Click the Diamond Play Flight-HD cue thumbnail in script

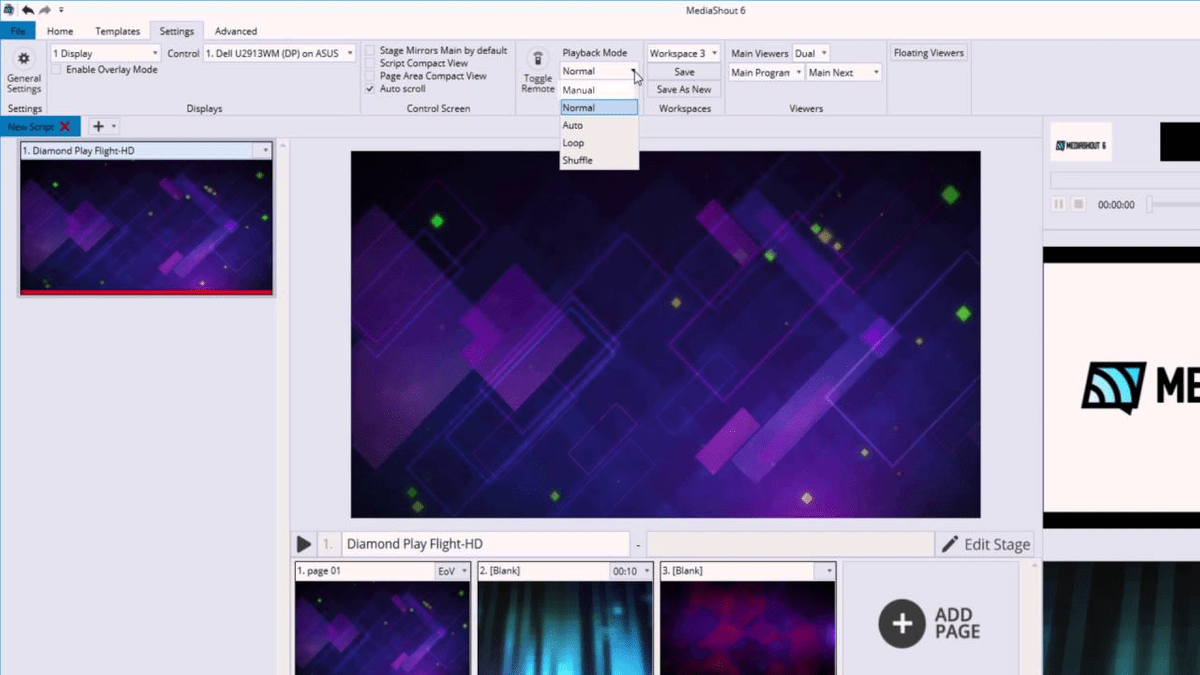[x=146, y=226]
